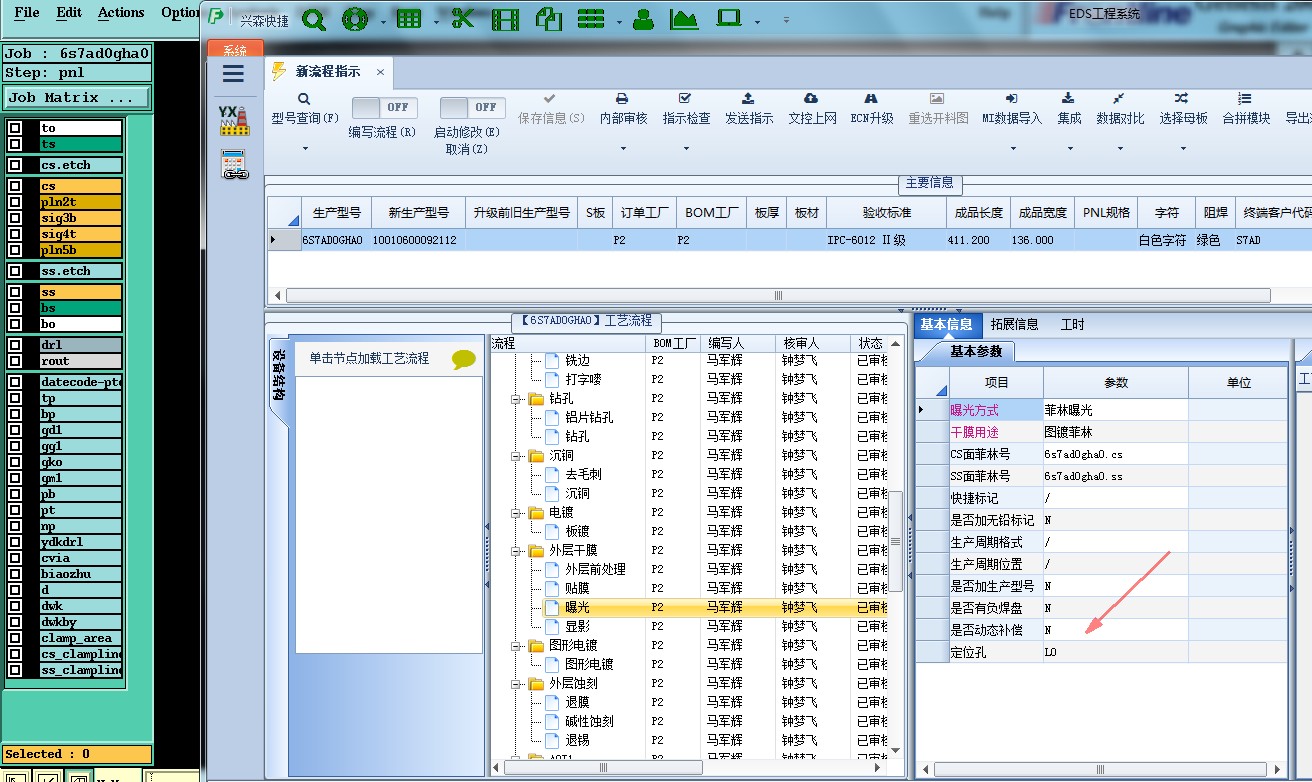This screenshot has height=782, width=1312.
Task: Close the 新流程指示 tab
Action: point(380,72)
